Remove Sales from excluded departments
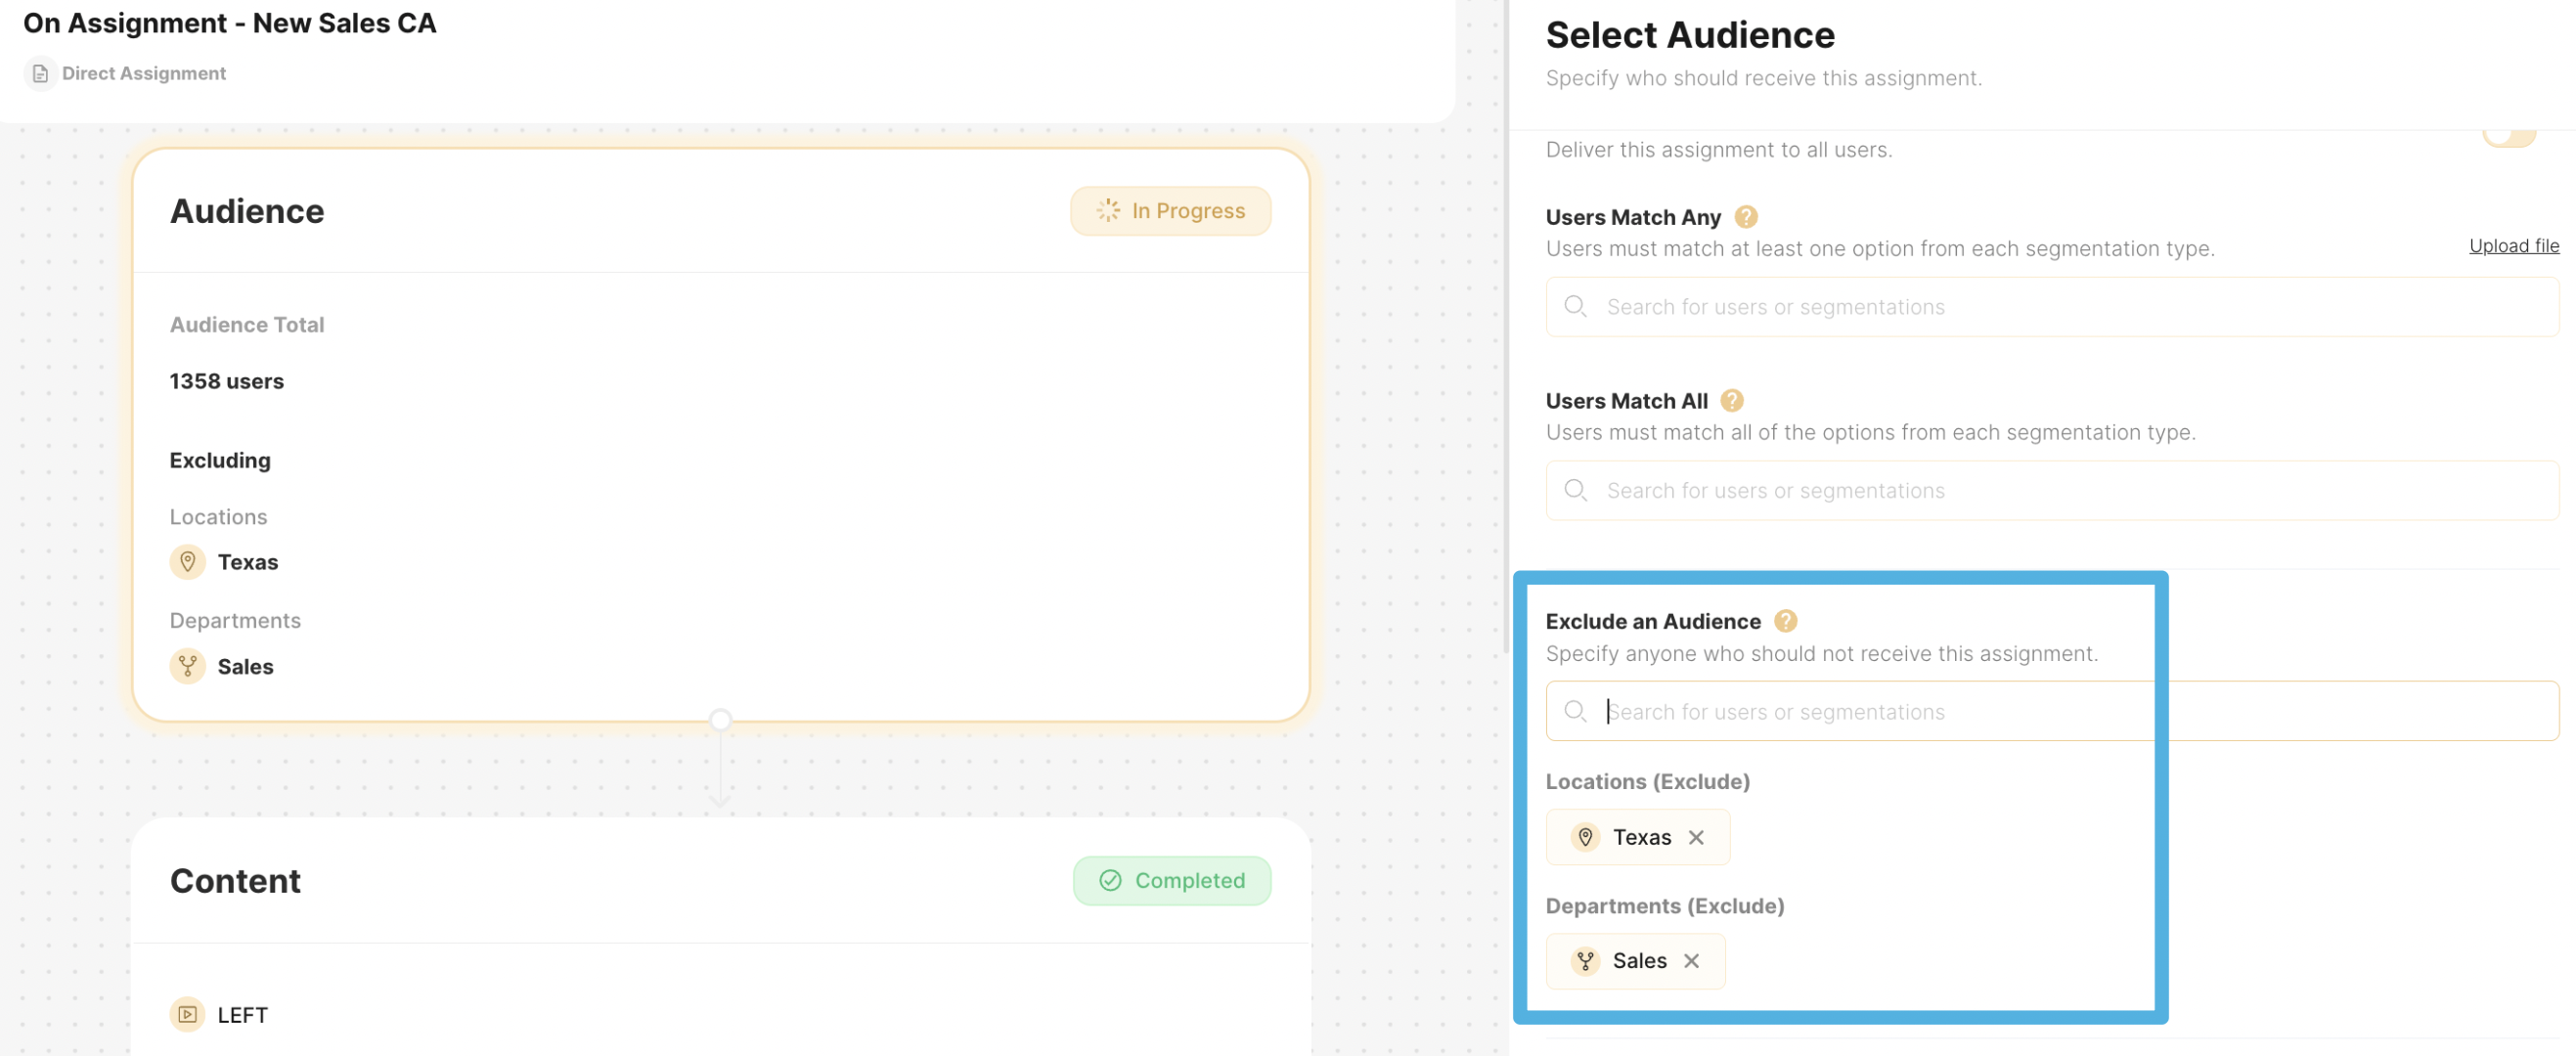This screenshot has width=2576, height=1056. [1691, 961]
